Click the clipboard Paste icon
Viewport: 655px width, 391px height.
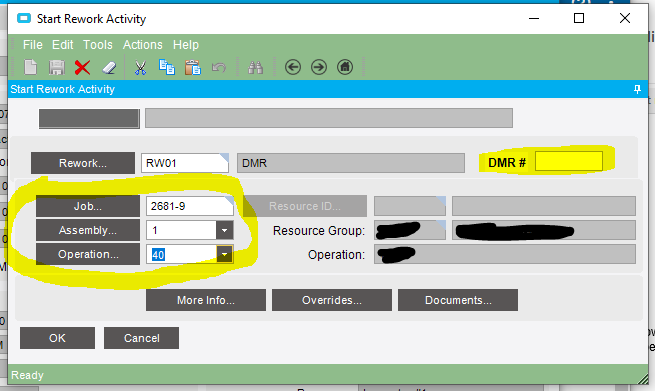pos(193,67)
